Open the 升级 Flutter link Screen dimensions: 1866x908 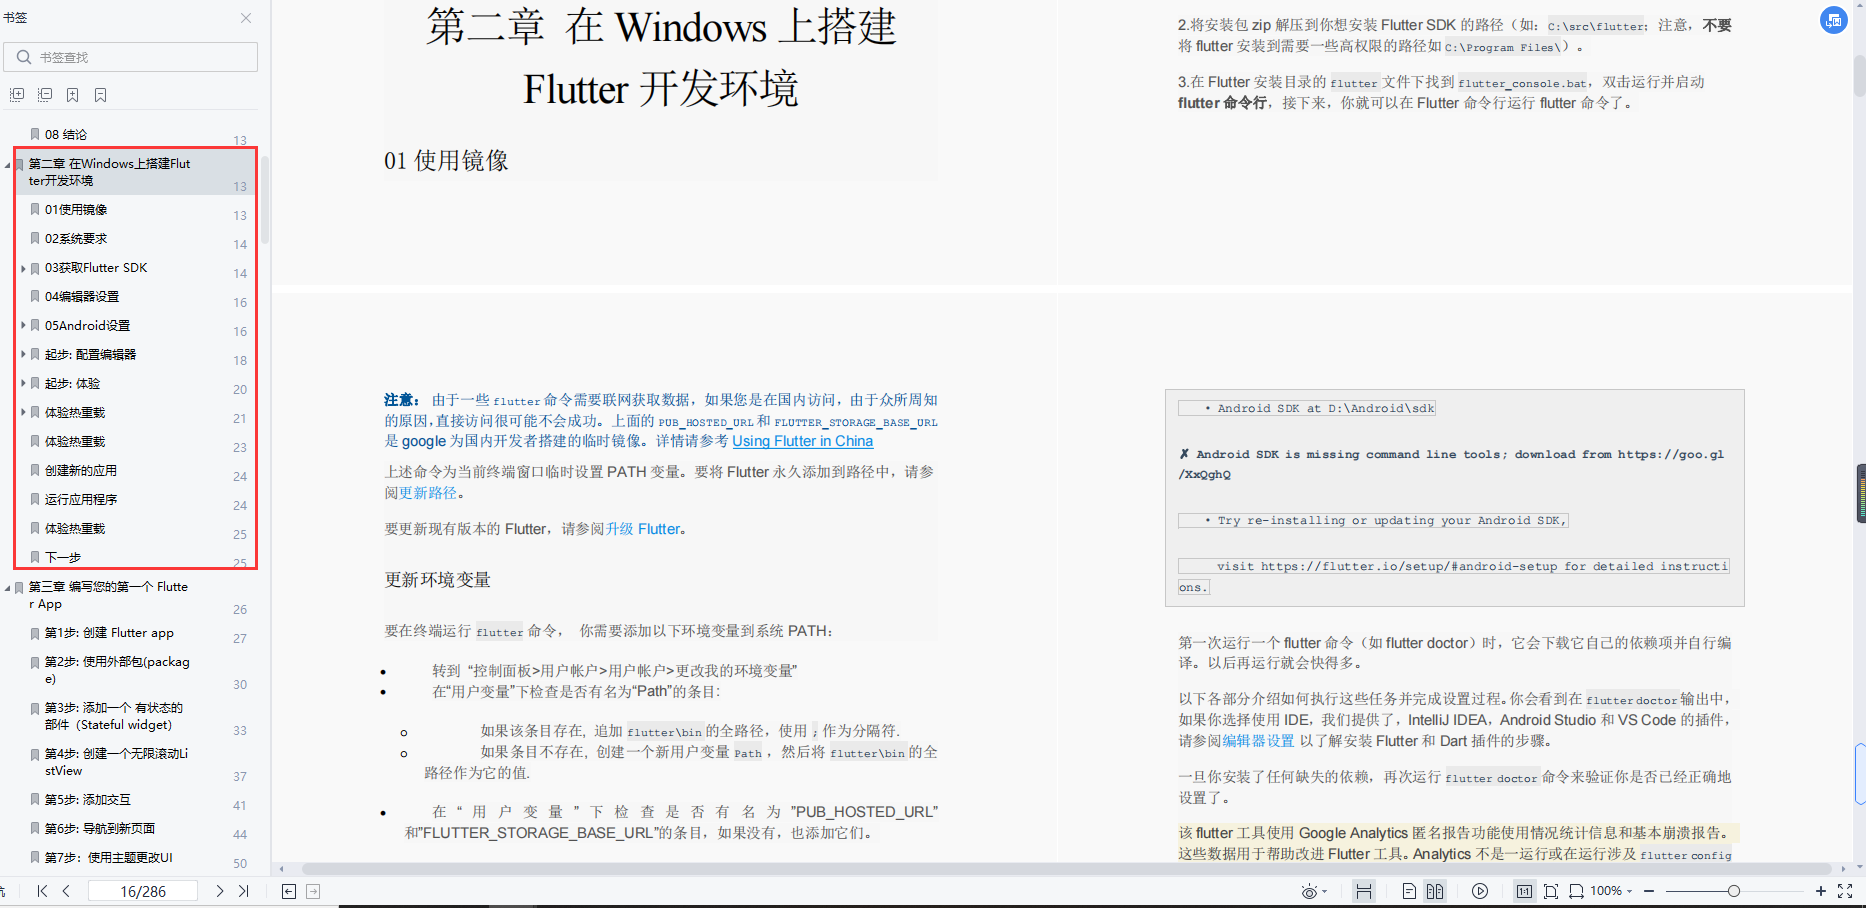[x=643, y=529]
